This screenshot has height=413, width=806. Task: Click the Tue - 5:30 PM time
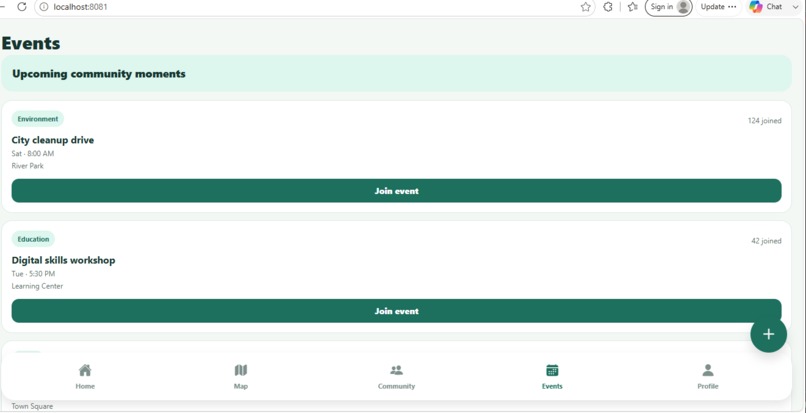pyautogui.click(x=33, y=274)
